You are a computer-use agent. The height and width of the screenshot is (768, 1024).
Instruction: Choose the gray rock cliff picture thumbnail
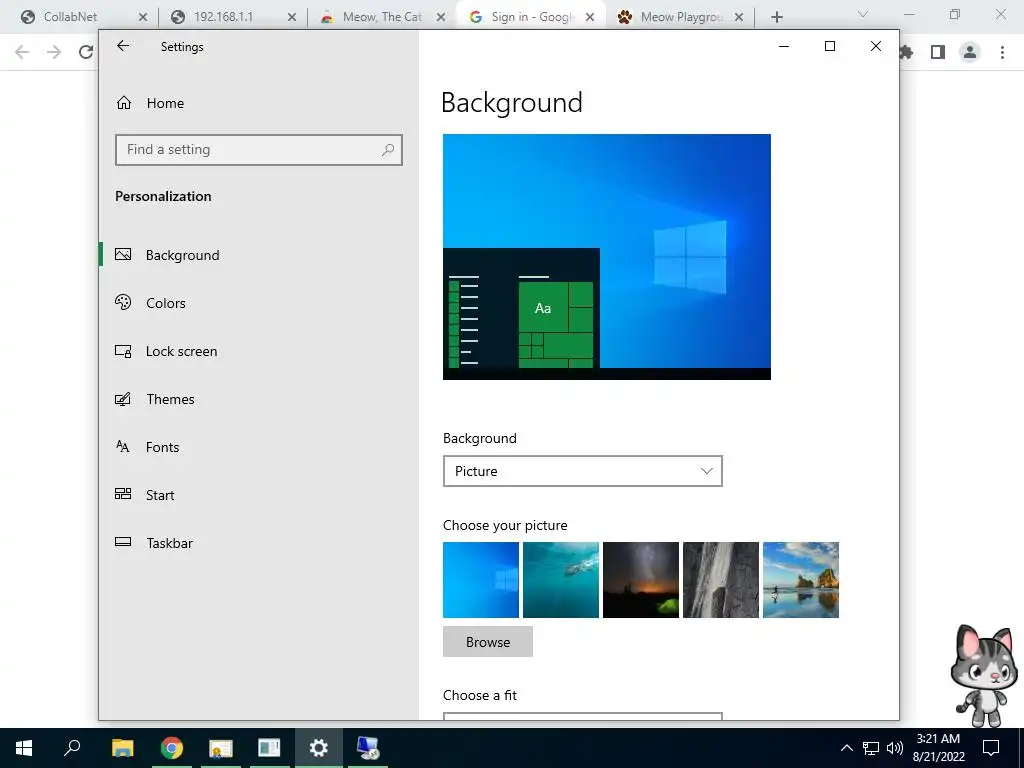pos(721,580)
